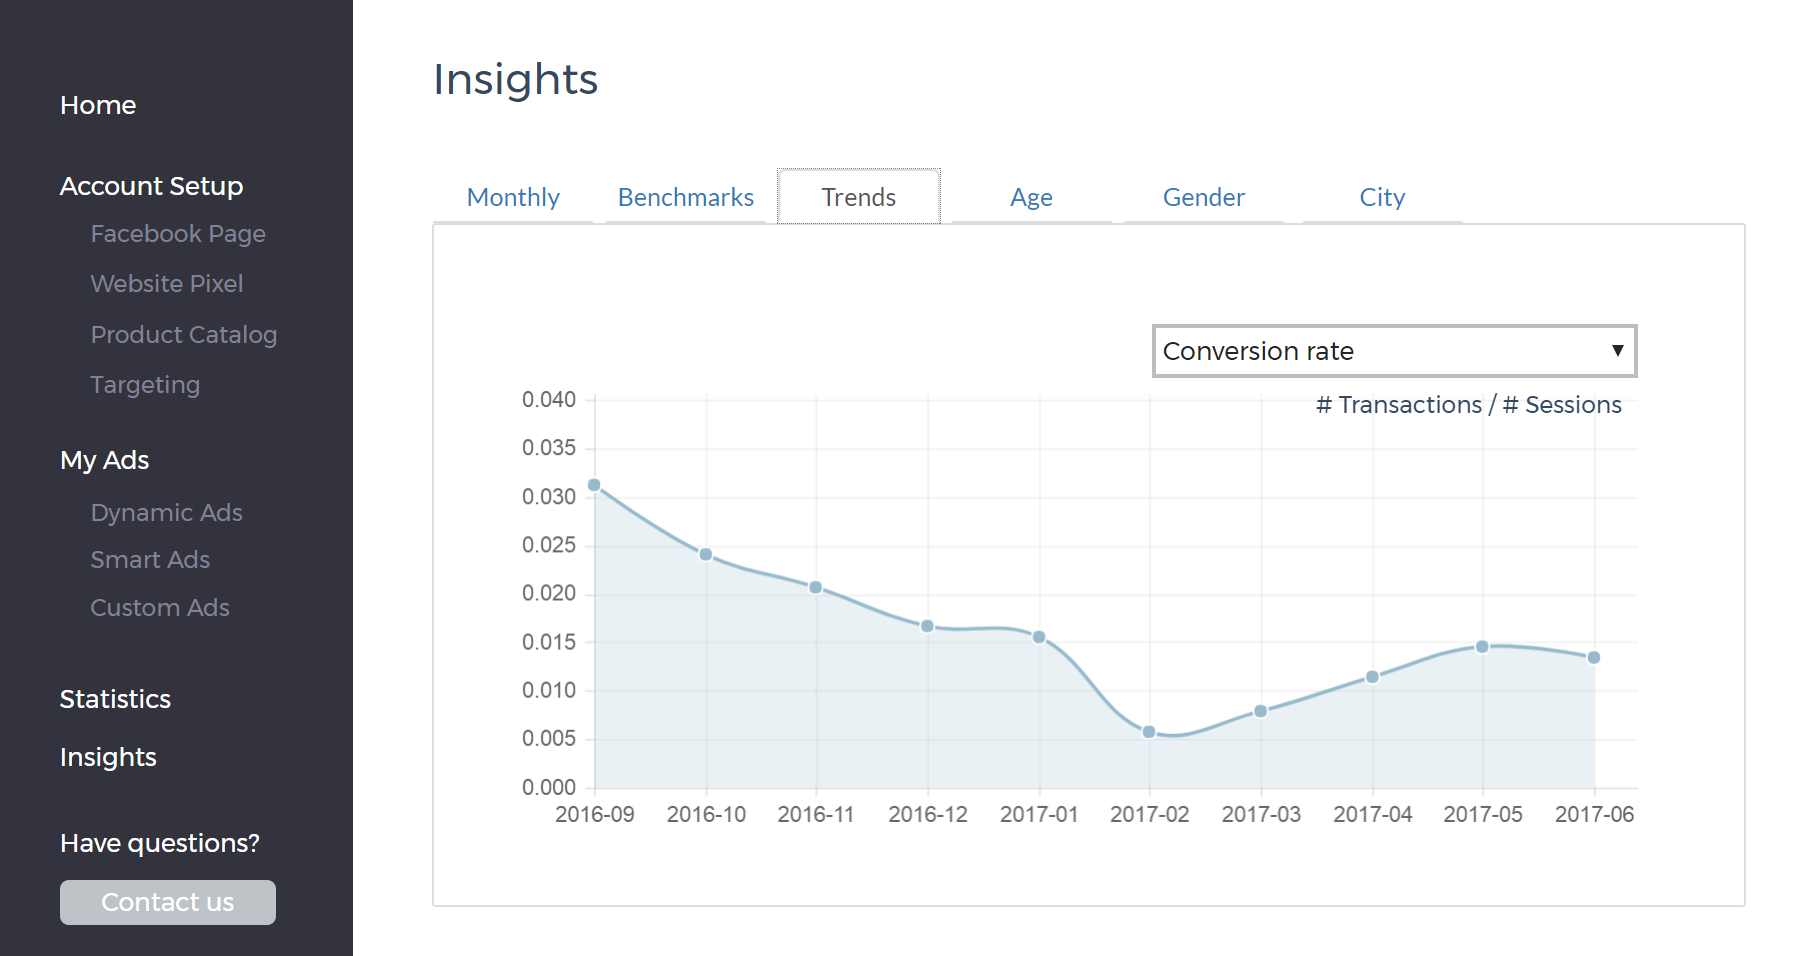Navigate to Website Pixel settings
1810x956 pixels.
point(167,284)
